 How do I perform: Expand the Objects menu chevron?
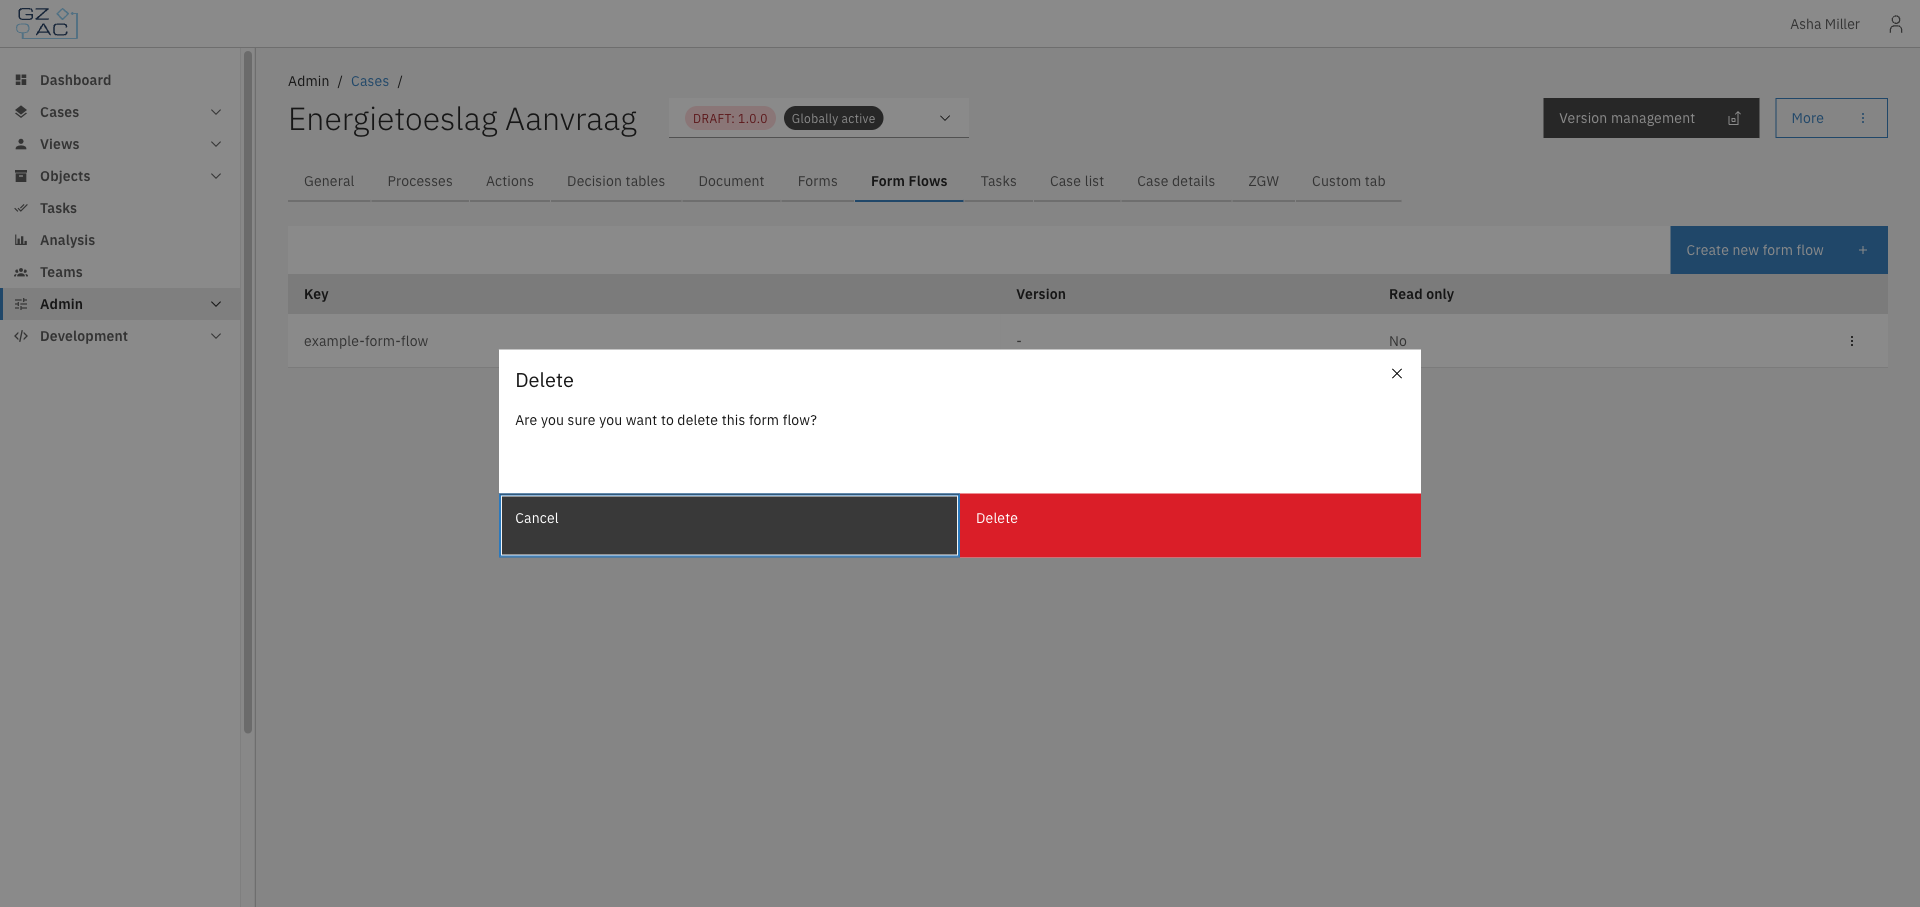tap(216, 176)
